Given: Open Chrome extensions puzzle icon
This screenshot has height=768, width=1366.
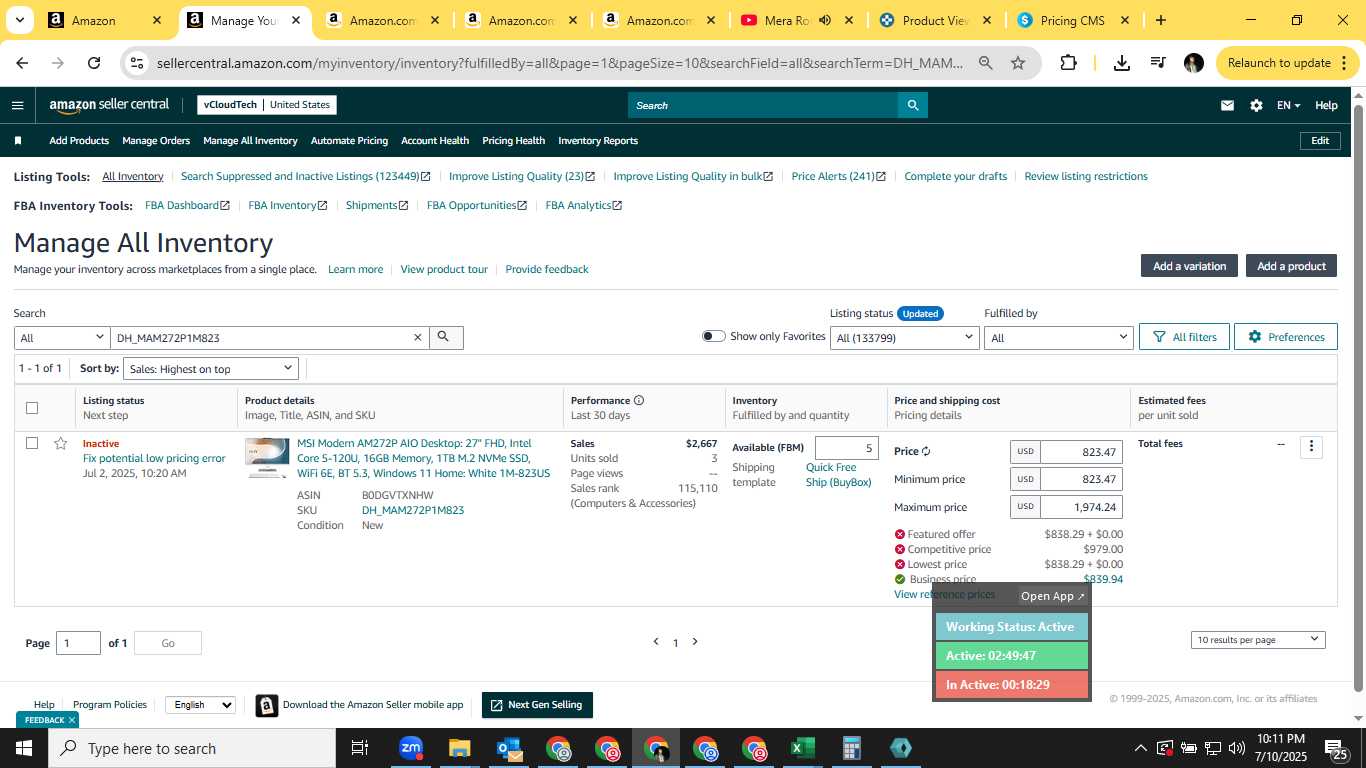Looking at the screenshot, I should (1068, 63).
